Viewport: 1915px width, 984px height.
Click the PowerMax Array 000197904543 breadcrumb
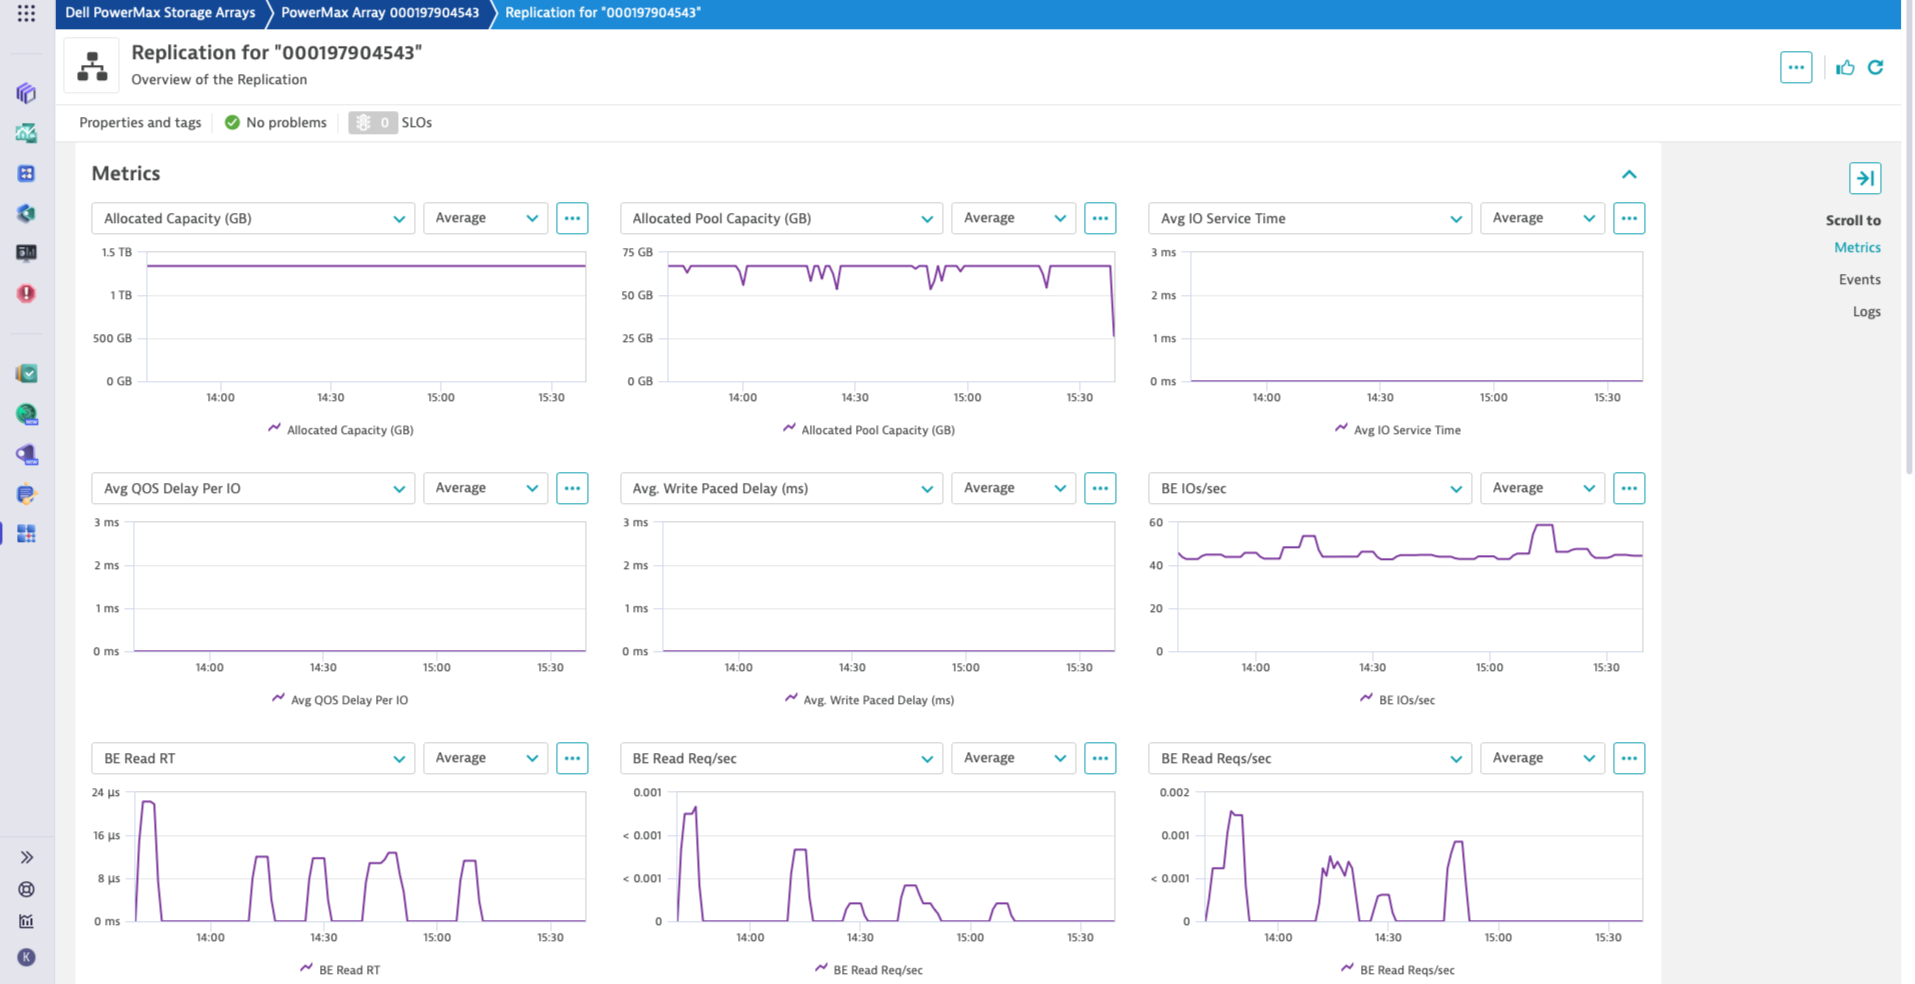pos(378,13)
